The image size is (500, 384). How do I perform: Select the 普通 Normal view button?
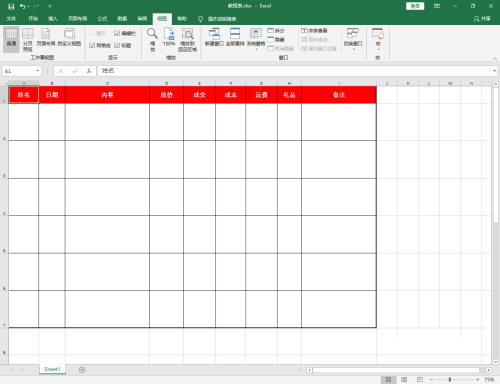11,39
